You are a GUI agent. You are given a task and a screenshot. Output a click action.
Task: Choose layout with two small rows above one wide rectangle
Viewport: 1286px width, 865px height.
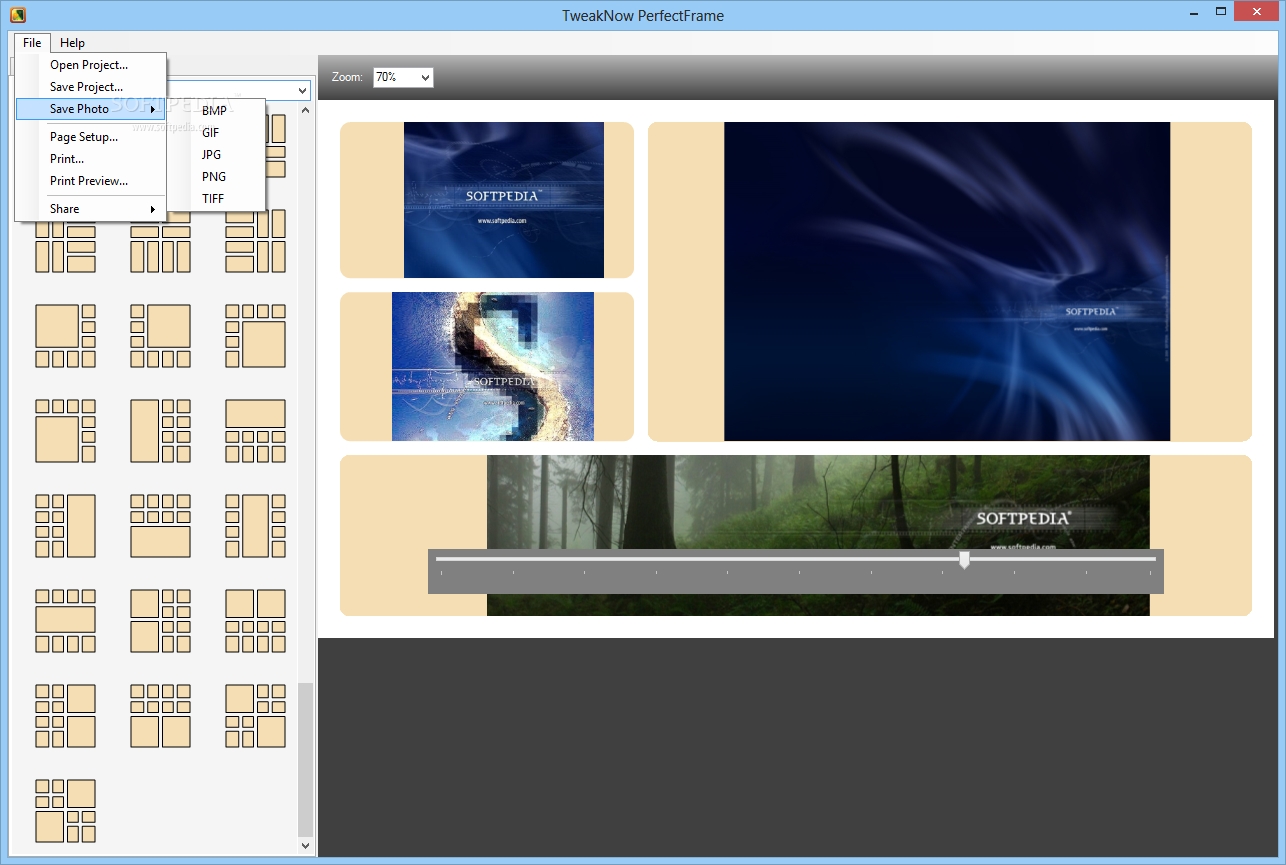(x=160, y=526)
